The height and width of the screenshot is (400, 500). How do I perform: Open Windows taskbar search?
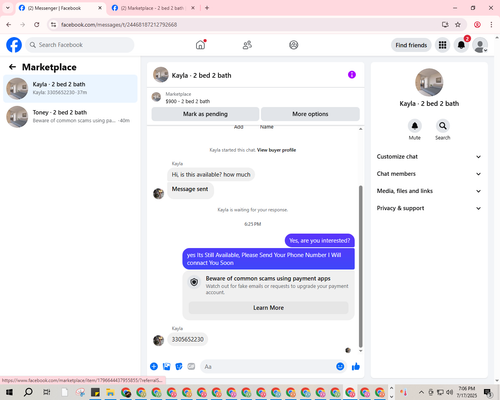pos(28,392)
